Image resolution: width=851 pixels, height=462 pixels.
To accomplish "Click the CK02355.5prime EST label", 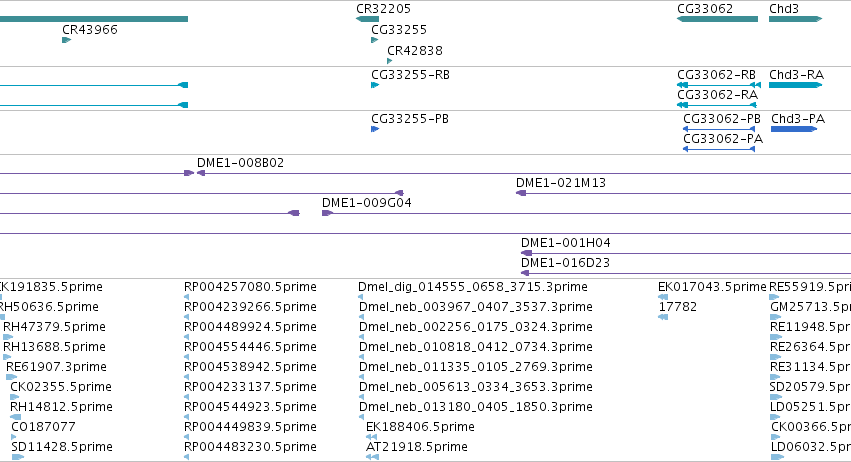I will tap(61, 387).
